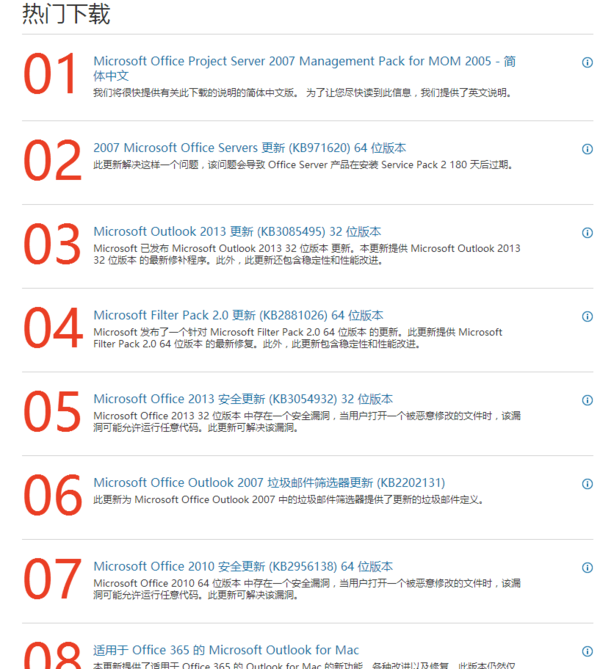
Task: Click info icon for Office 2010 KB2956138
Action: point(587,567)
